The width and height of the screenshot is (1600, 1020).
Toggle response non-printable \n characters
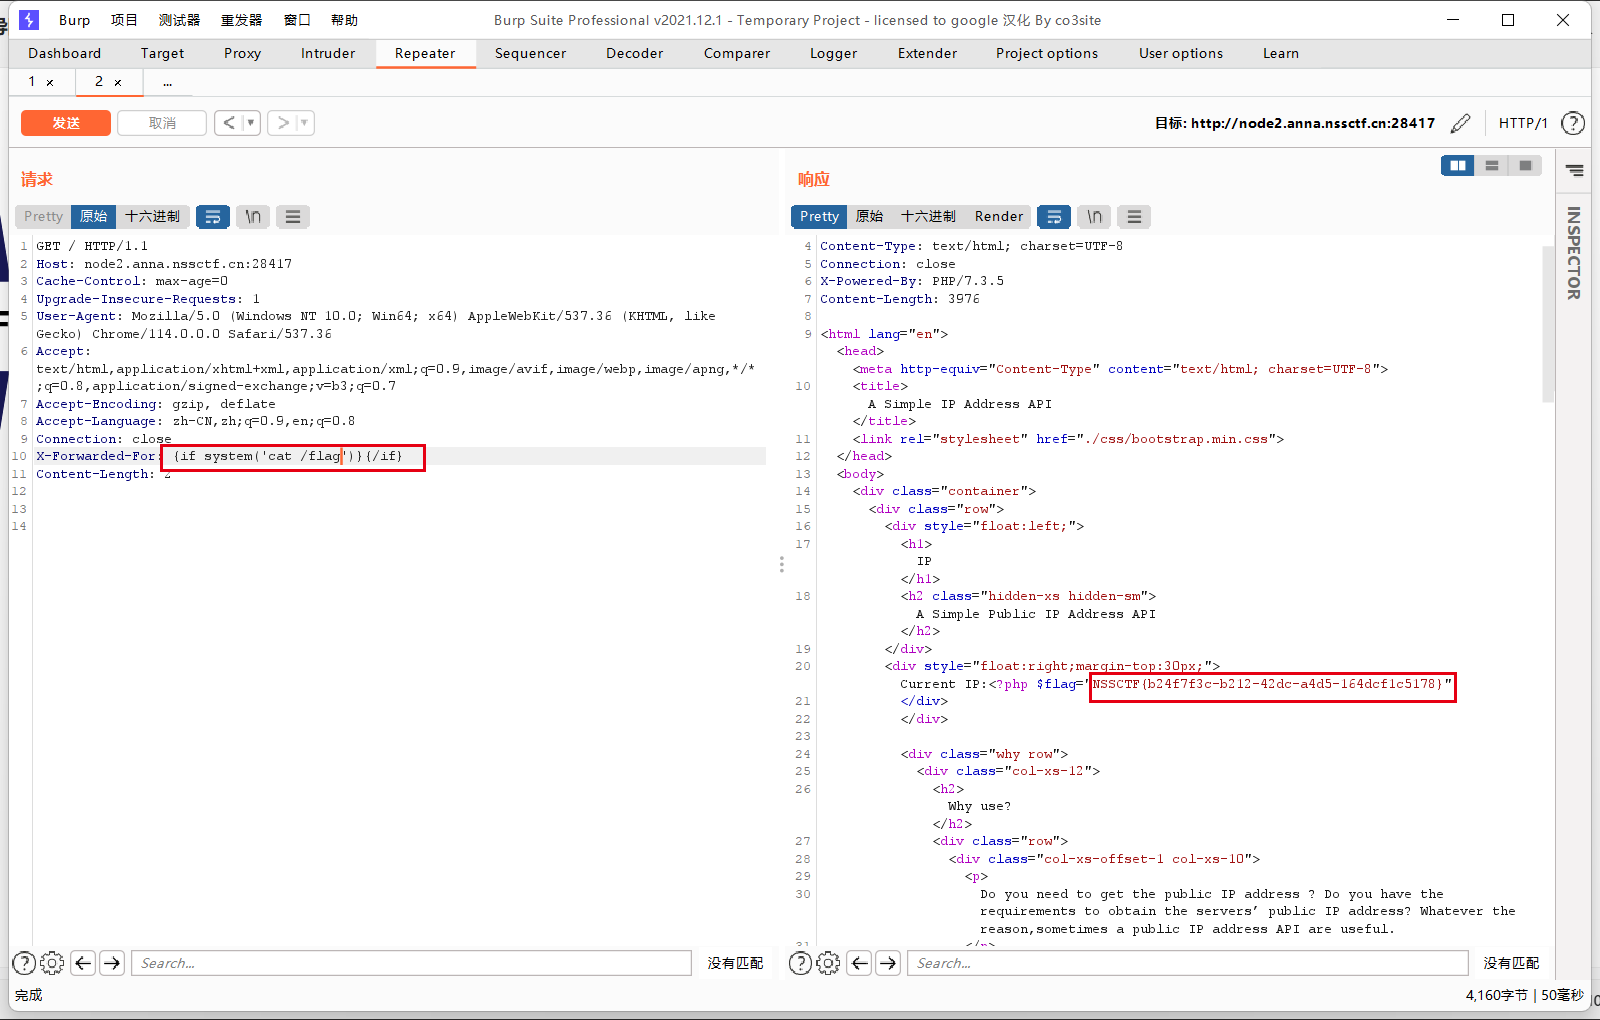pos(1095,216)
